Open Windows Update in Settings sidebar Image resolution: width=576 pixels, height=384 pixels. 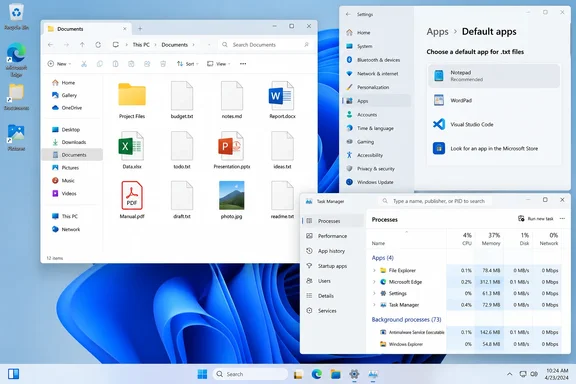pyautogui.click(x=377, y=182)
